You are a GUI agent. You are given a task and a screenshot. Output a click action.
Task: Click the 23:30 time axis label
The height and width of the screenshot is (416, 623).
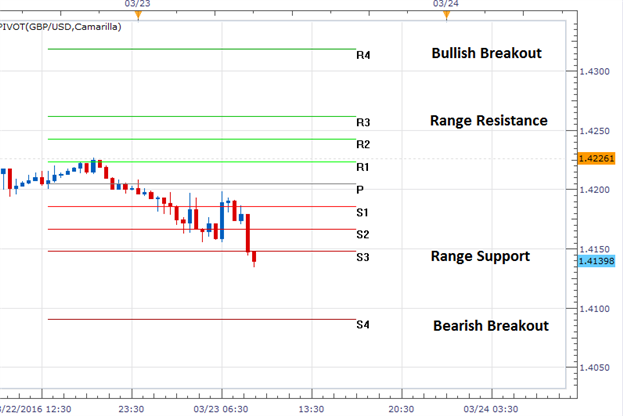132,409
